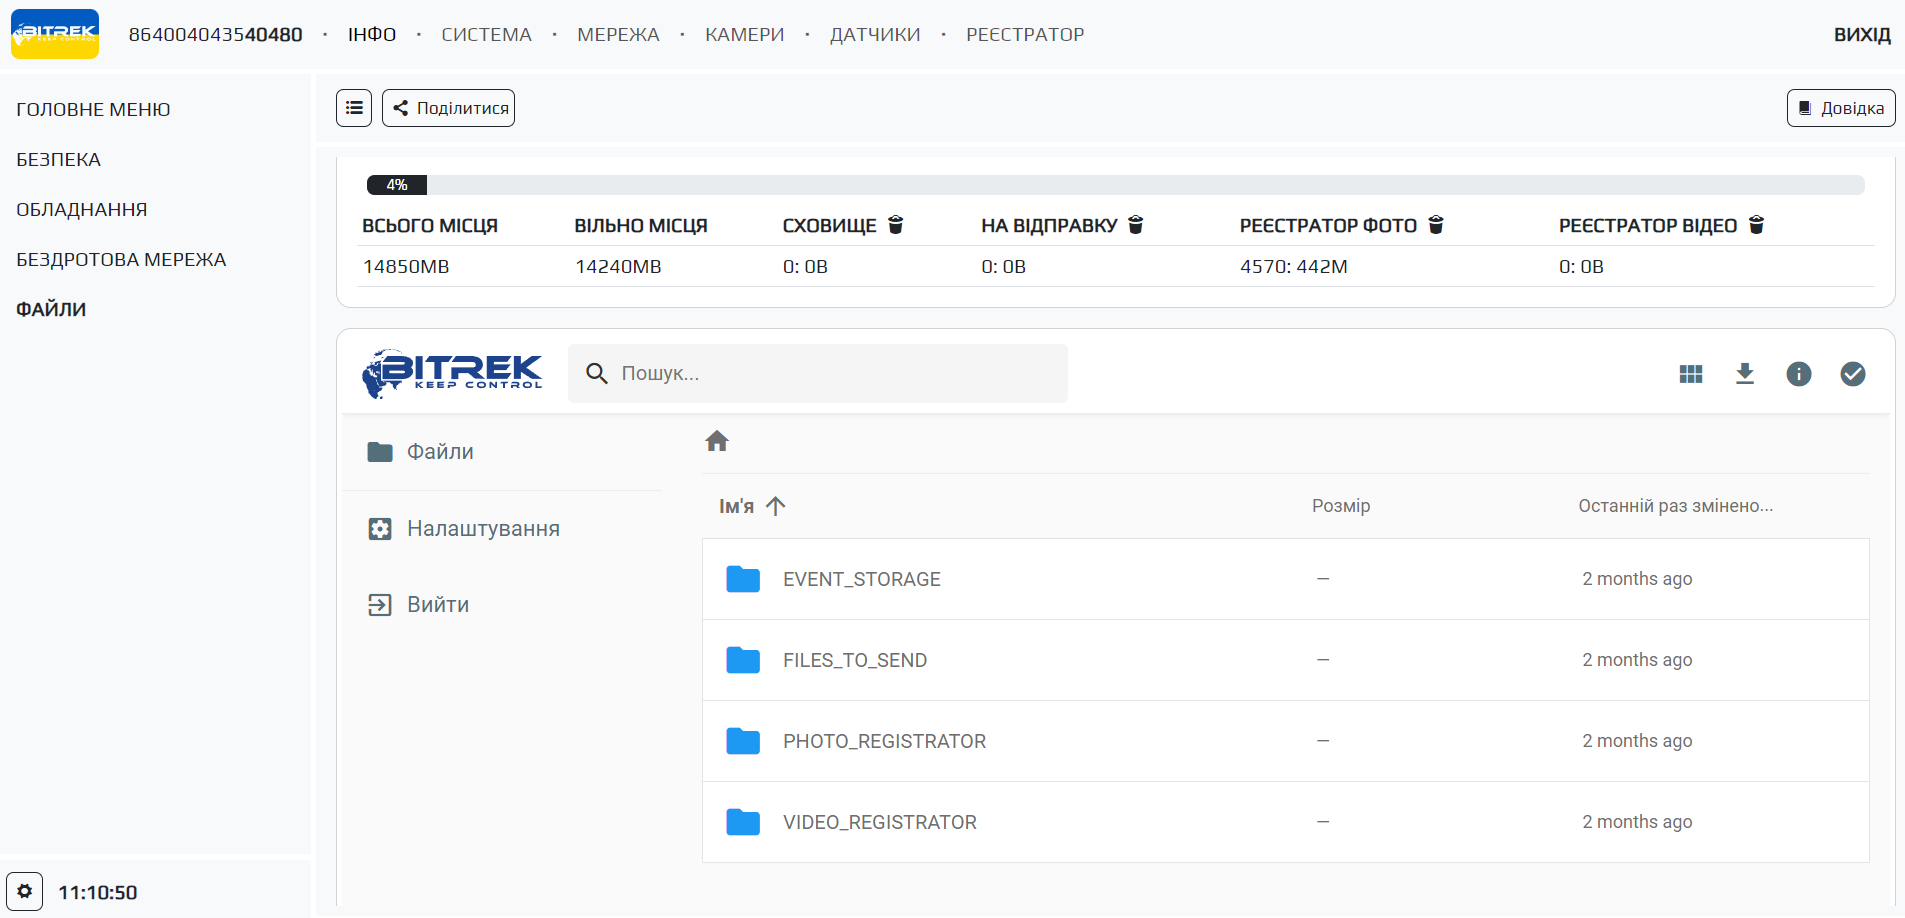Click trash icon next to СХОВИЩЕ

point(896,225)
